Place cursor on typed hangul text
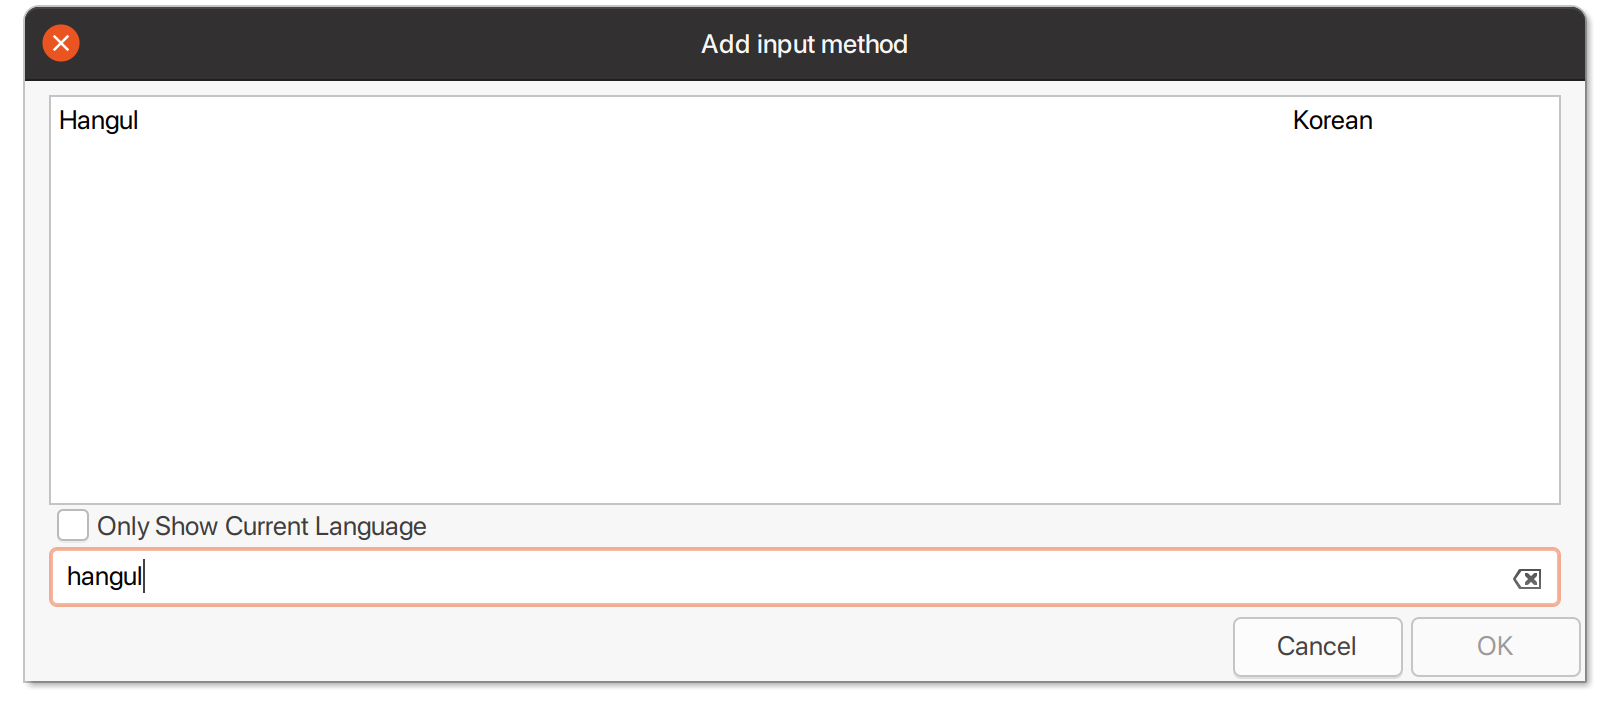This screenshot has height=710, width=1614. [104, 577]
